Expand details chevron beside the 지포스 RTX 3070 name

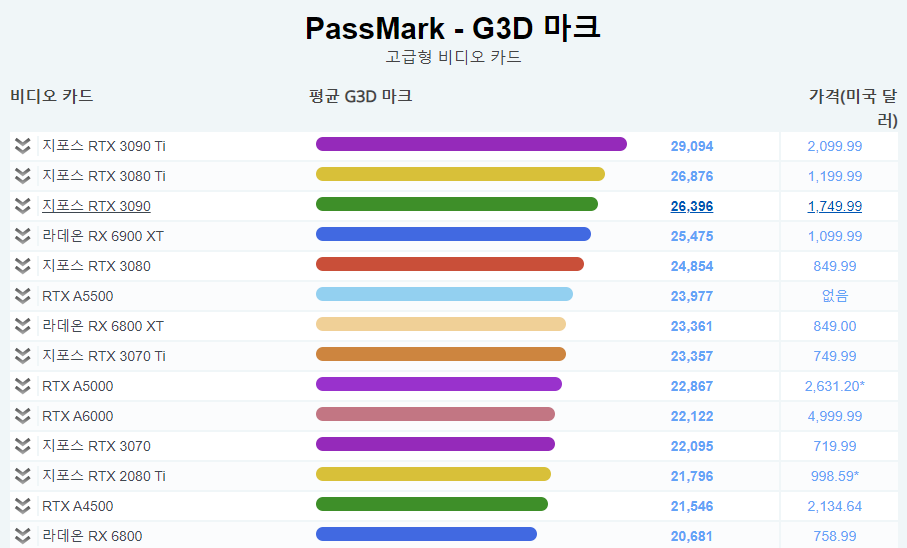[23, 446]
